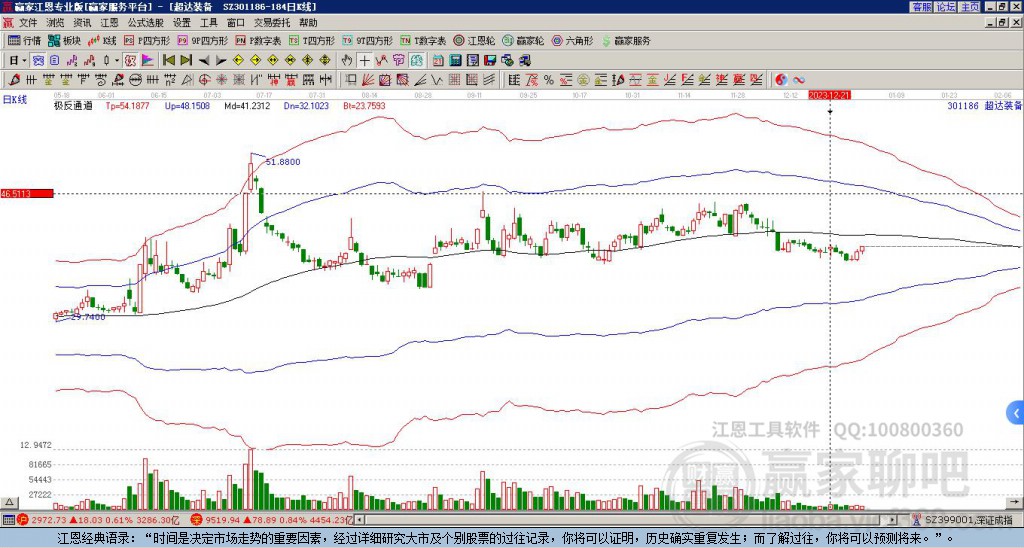Viewport: 1024px width, 548px height.
Task: Click the 日K线 chart label
Action: (15, 99)
